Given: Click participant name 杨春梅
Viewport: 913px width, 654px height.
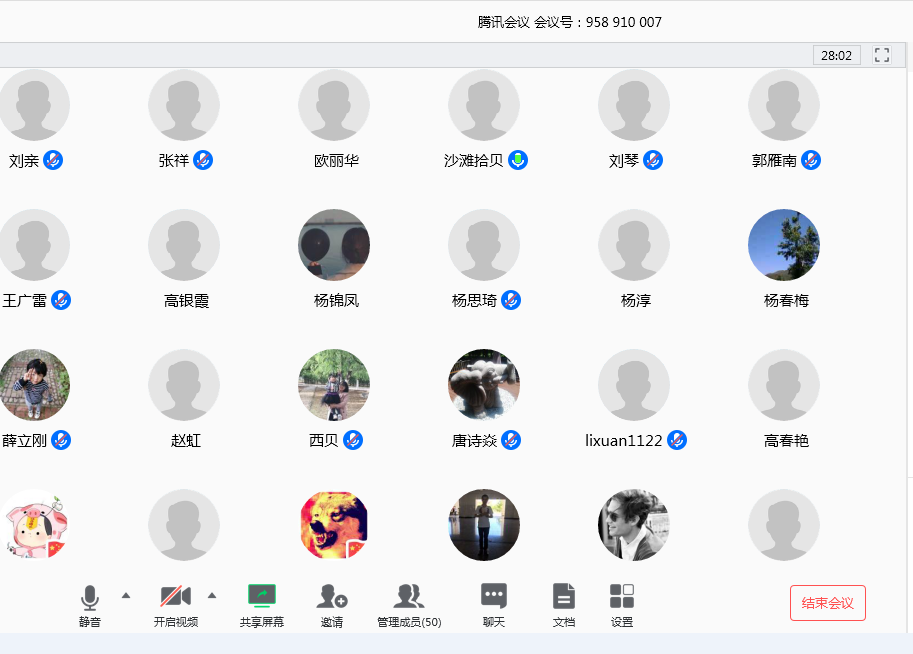Looking at the screenshot, I should [x=786, y=301].
